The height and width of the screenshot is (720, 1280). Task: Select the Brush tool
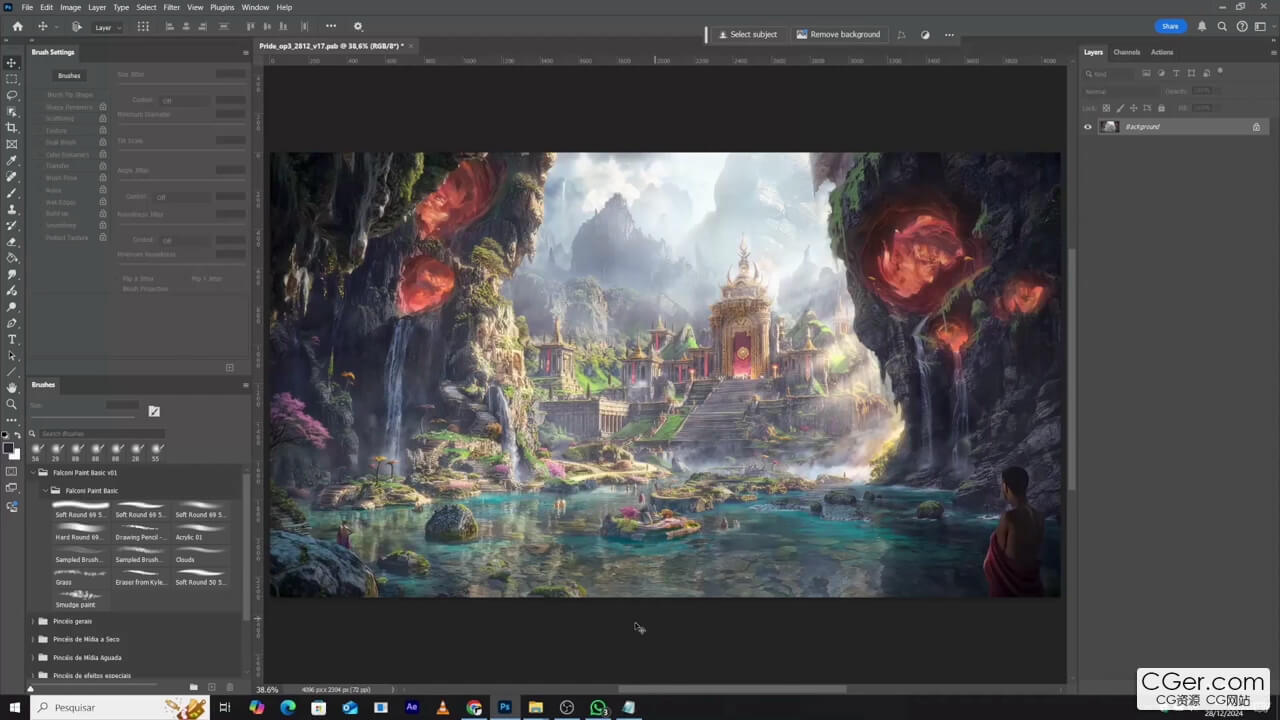(x=12, y=193)
